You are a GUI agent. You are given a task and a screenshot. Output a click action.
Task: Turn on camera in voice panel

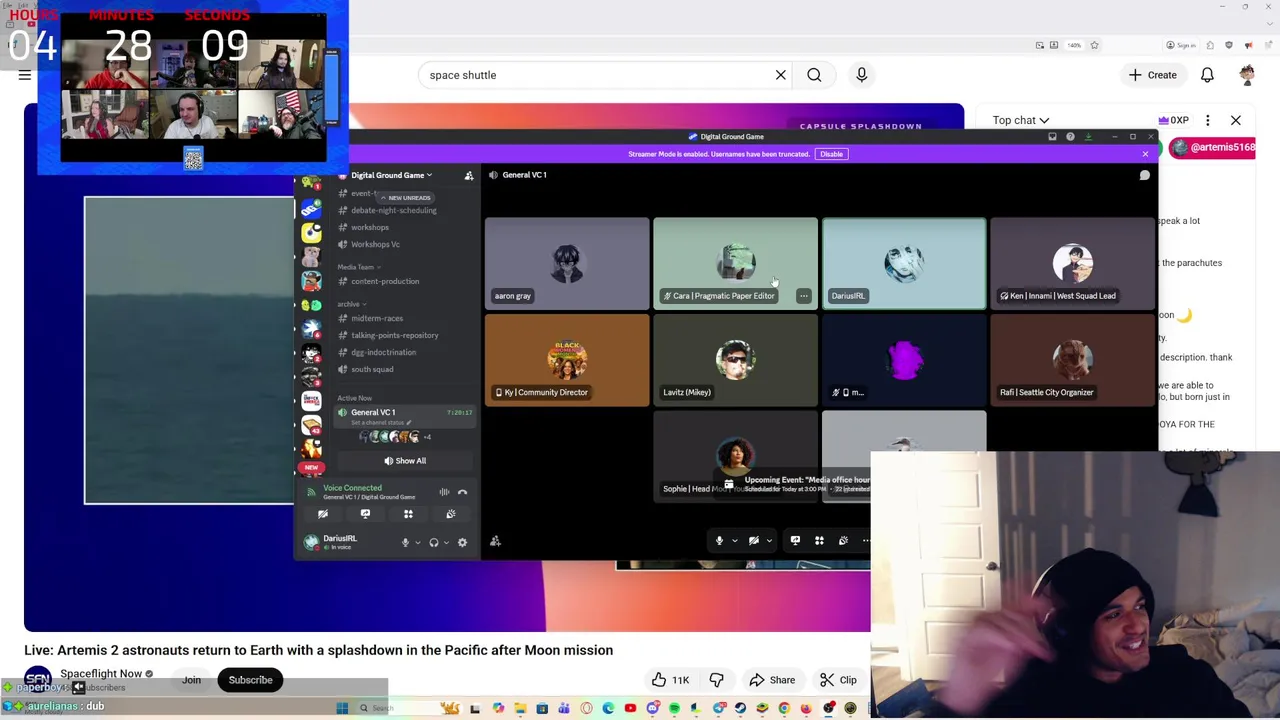(x=322, y=514)
